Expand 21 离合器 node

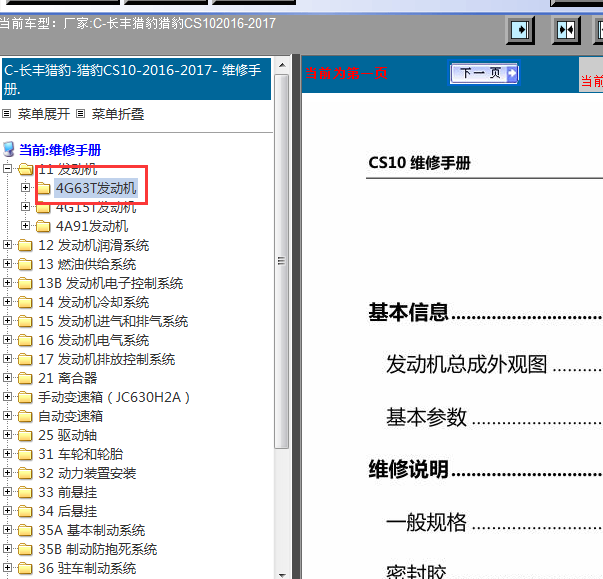(x=7, y=378)
